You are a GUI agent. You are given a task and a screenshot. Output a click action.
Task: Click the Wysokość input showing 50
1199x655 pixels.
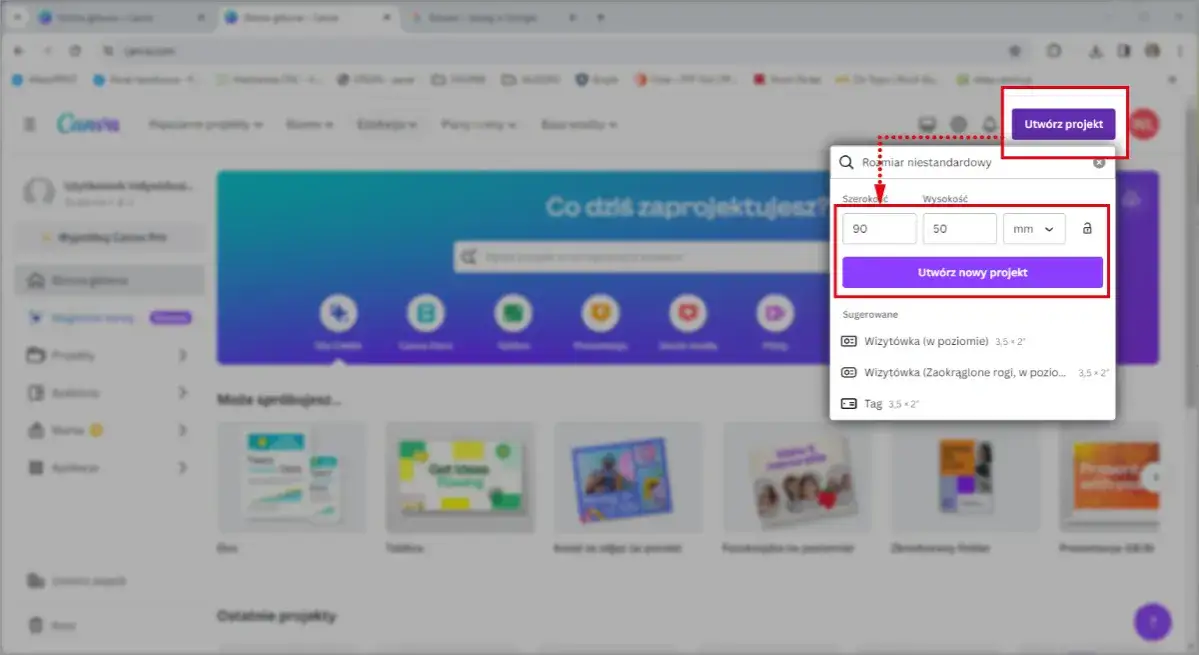(x=958, y=228)
